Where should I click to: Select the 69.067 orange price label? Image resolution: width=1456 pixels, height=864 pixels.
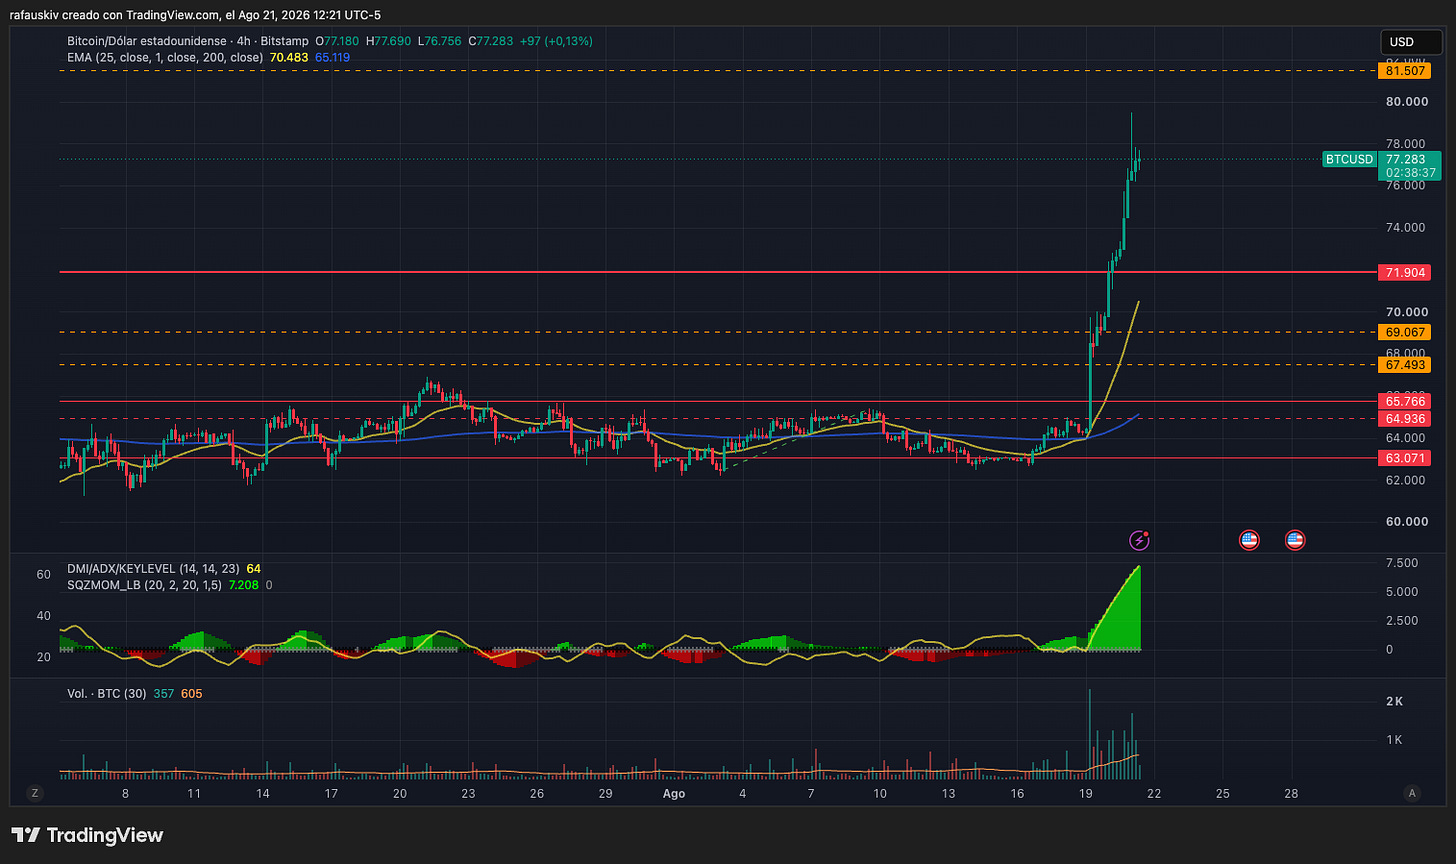click(x=1403, y=332)
